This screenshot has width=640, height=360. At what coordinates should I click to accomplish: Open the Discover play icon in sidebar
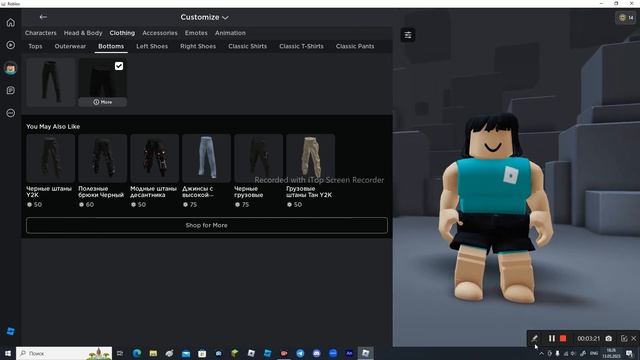click(11, 45)
